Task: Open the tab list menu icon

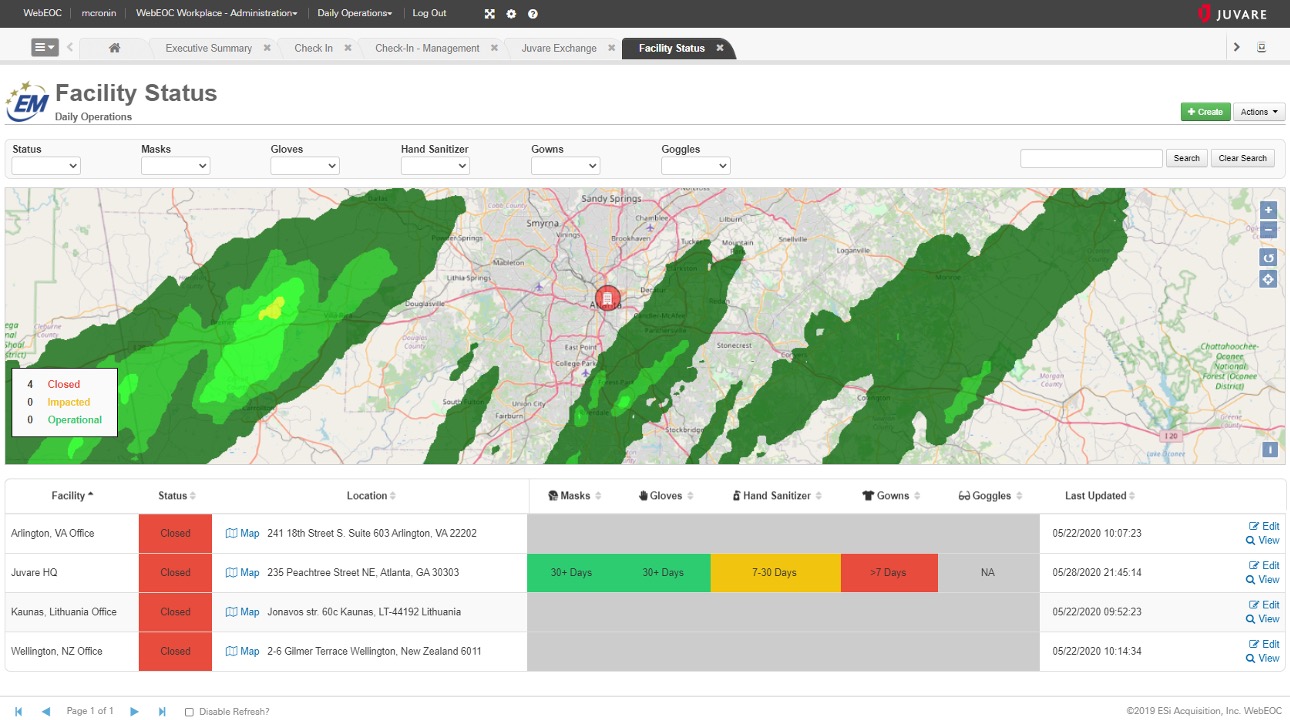Action: (x=44, y=47)
